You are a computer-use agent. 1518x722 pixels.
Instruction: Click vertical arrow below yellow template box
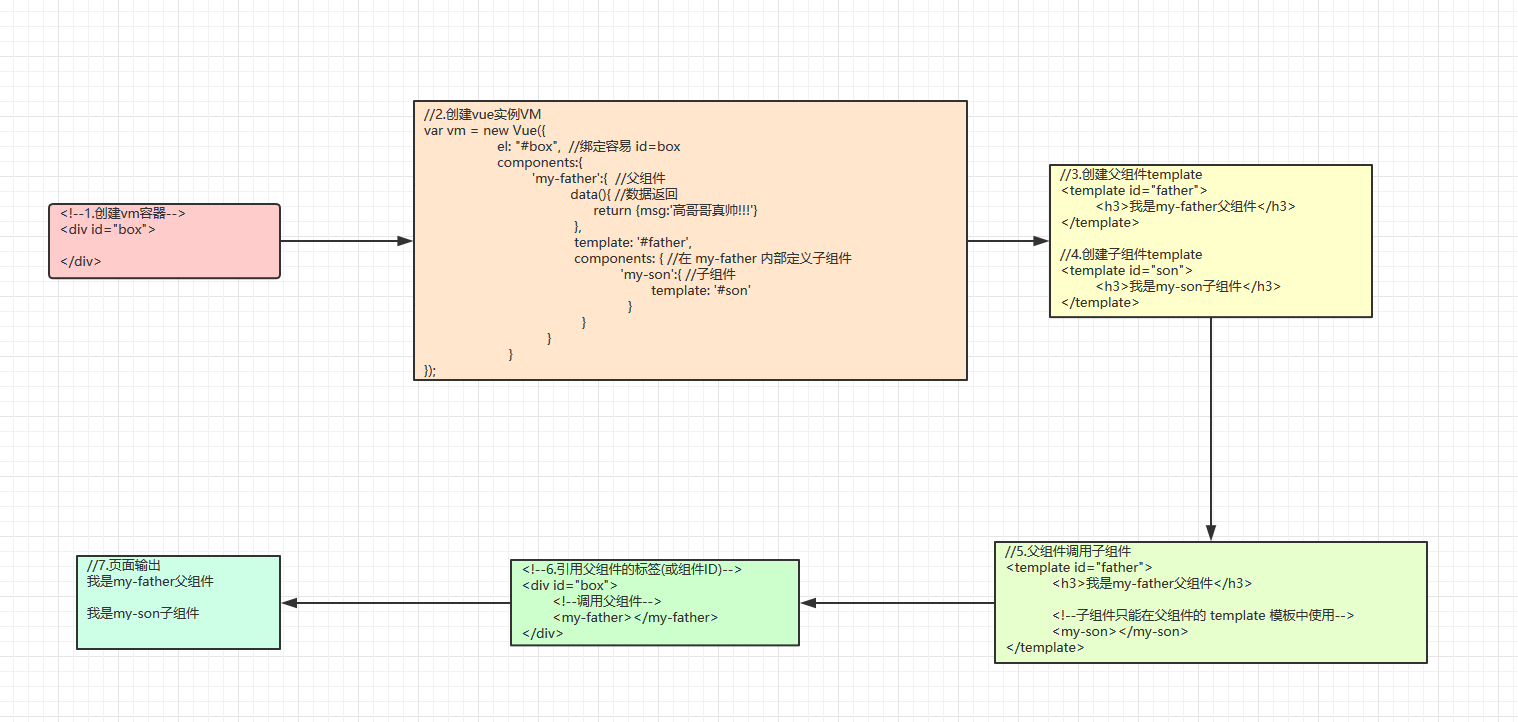(1211, 429)
